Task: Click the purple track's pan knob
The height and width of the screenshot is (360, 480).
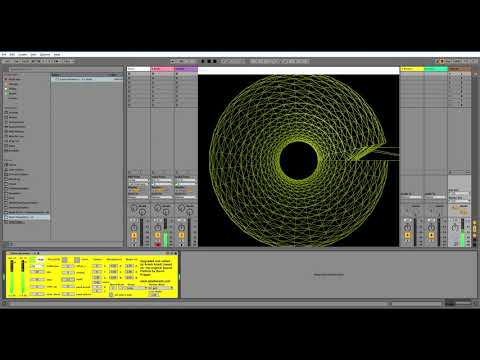Action: (181, 228)
